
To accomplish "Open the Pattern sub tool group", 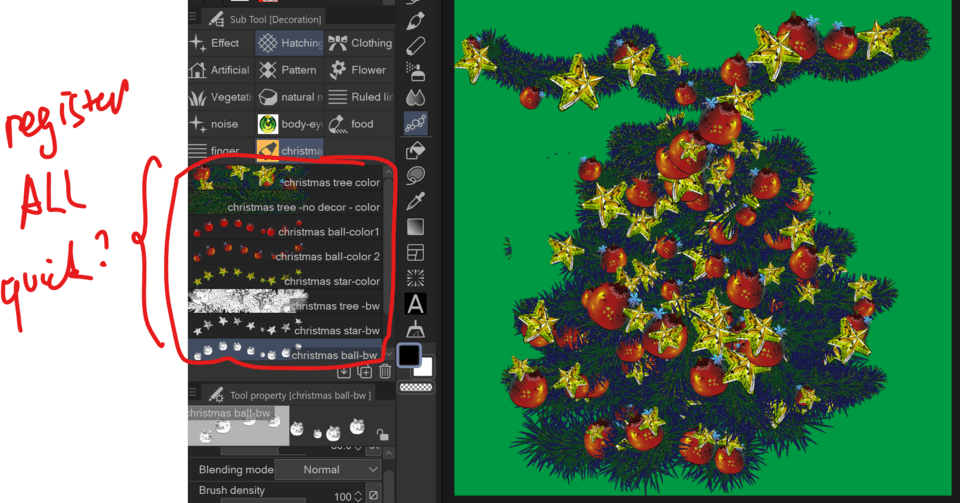I will click(x=289, y=70).
